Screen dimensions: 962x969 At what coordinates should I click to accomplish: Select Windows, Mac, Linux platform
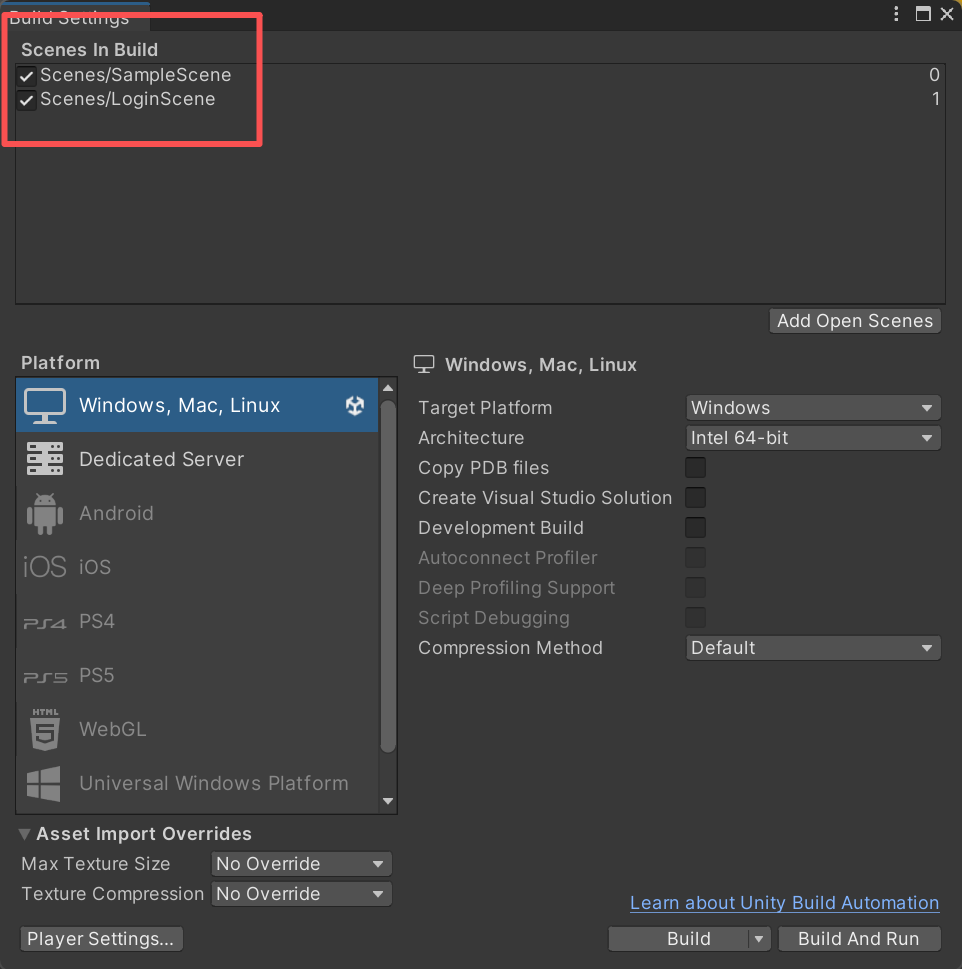click(x=197, y=405)
